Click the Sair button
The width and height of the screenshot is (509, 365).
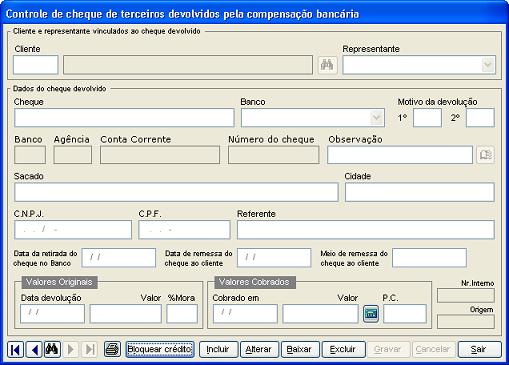(x=479, y=349)
